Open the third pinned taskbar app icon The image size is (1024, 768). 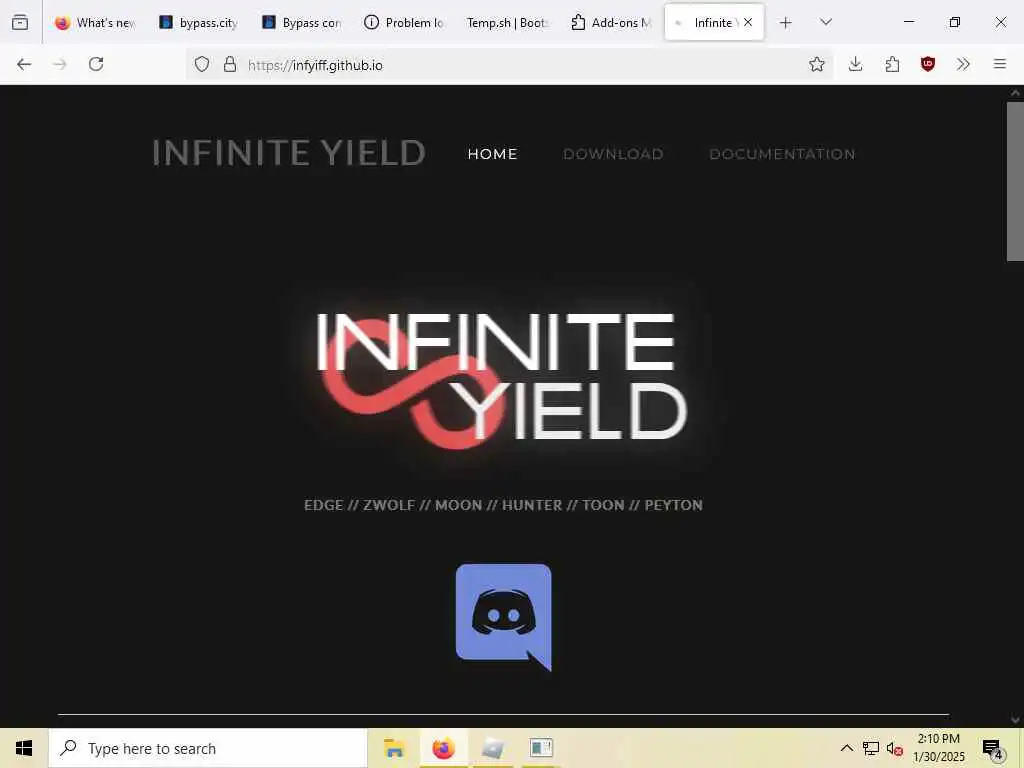[x=492, y=748]
